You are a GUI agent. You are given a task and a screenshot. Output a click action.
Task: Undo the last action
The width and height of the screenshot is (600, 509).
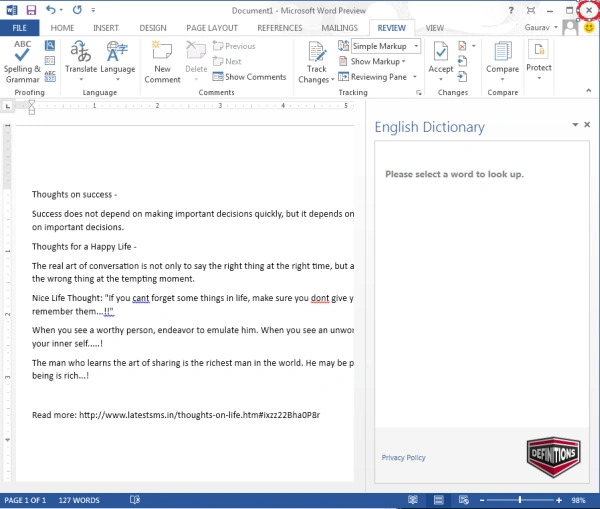click(50, 10)
